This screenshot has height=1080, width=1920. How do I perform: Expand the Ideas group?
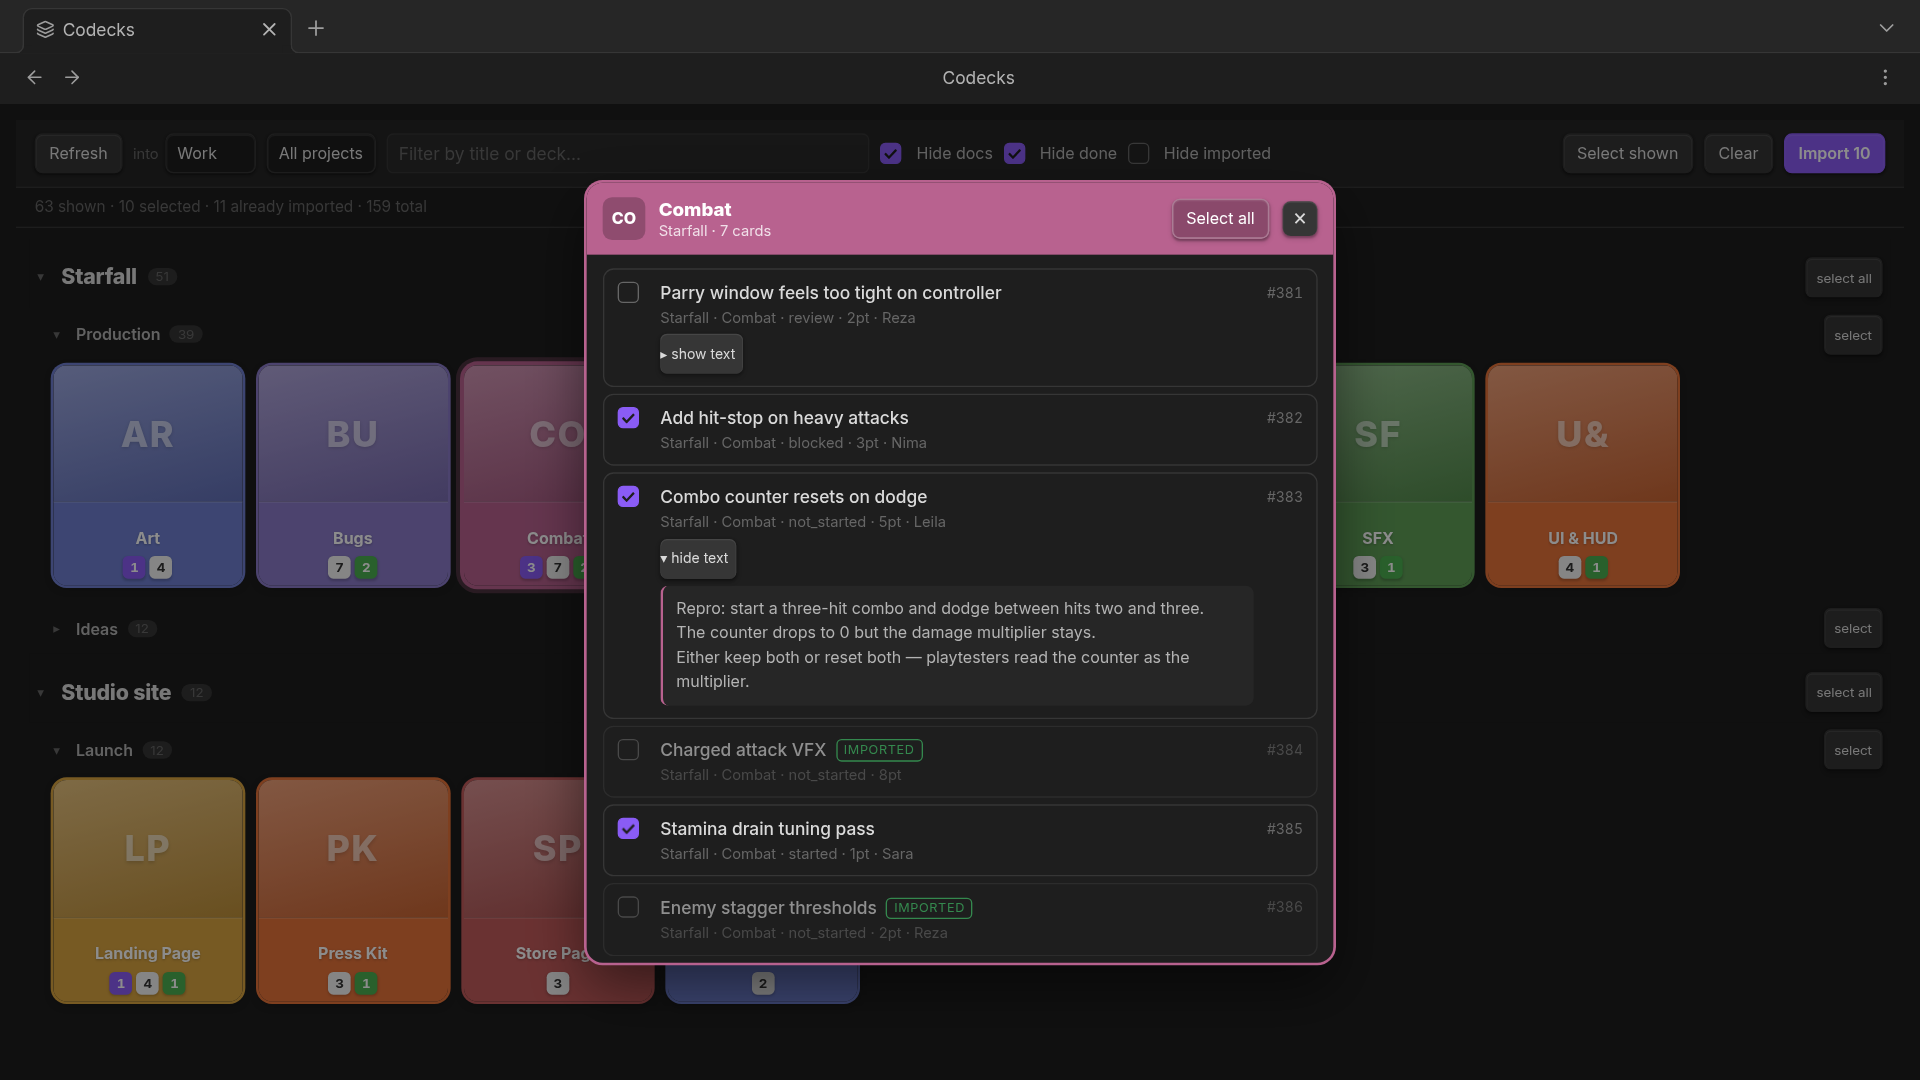click(56, 629)
